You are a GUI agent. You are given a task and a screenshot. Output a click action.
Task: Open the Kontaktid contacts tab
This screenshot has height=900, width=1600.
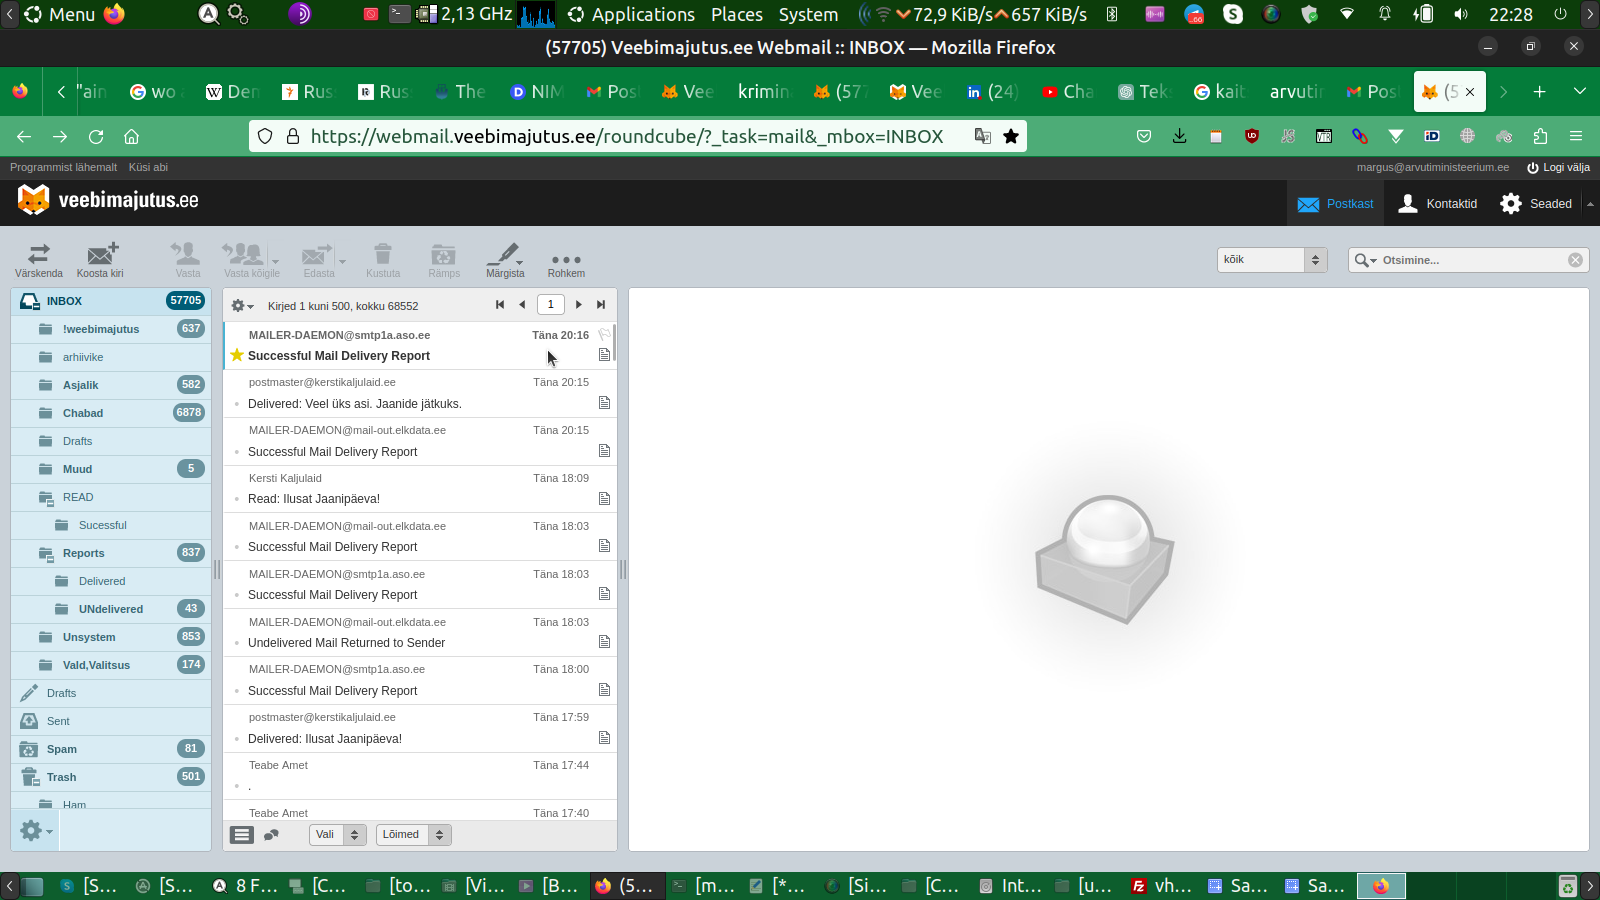pyautogui.click(x=1438, y=204)
